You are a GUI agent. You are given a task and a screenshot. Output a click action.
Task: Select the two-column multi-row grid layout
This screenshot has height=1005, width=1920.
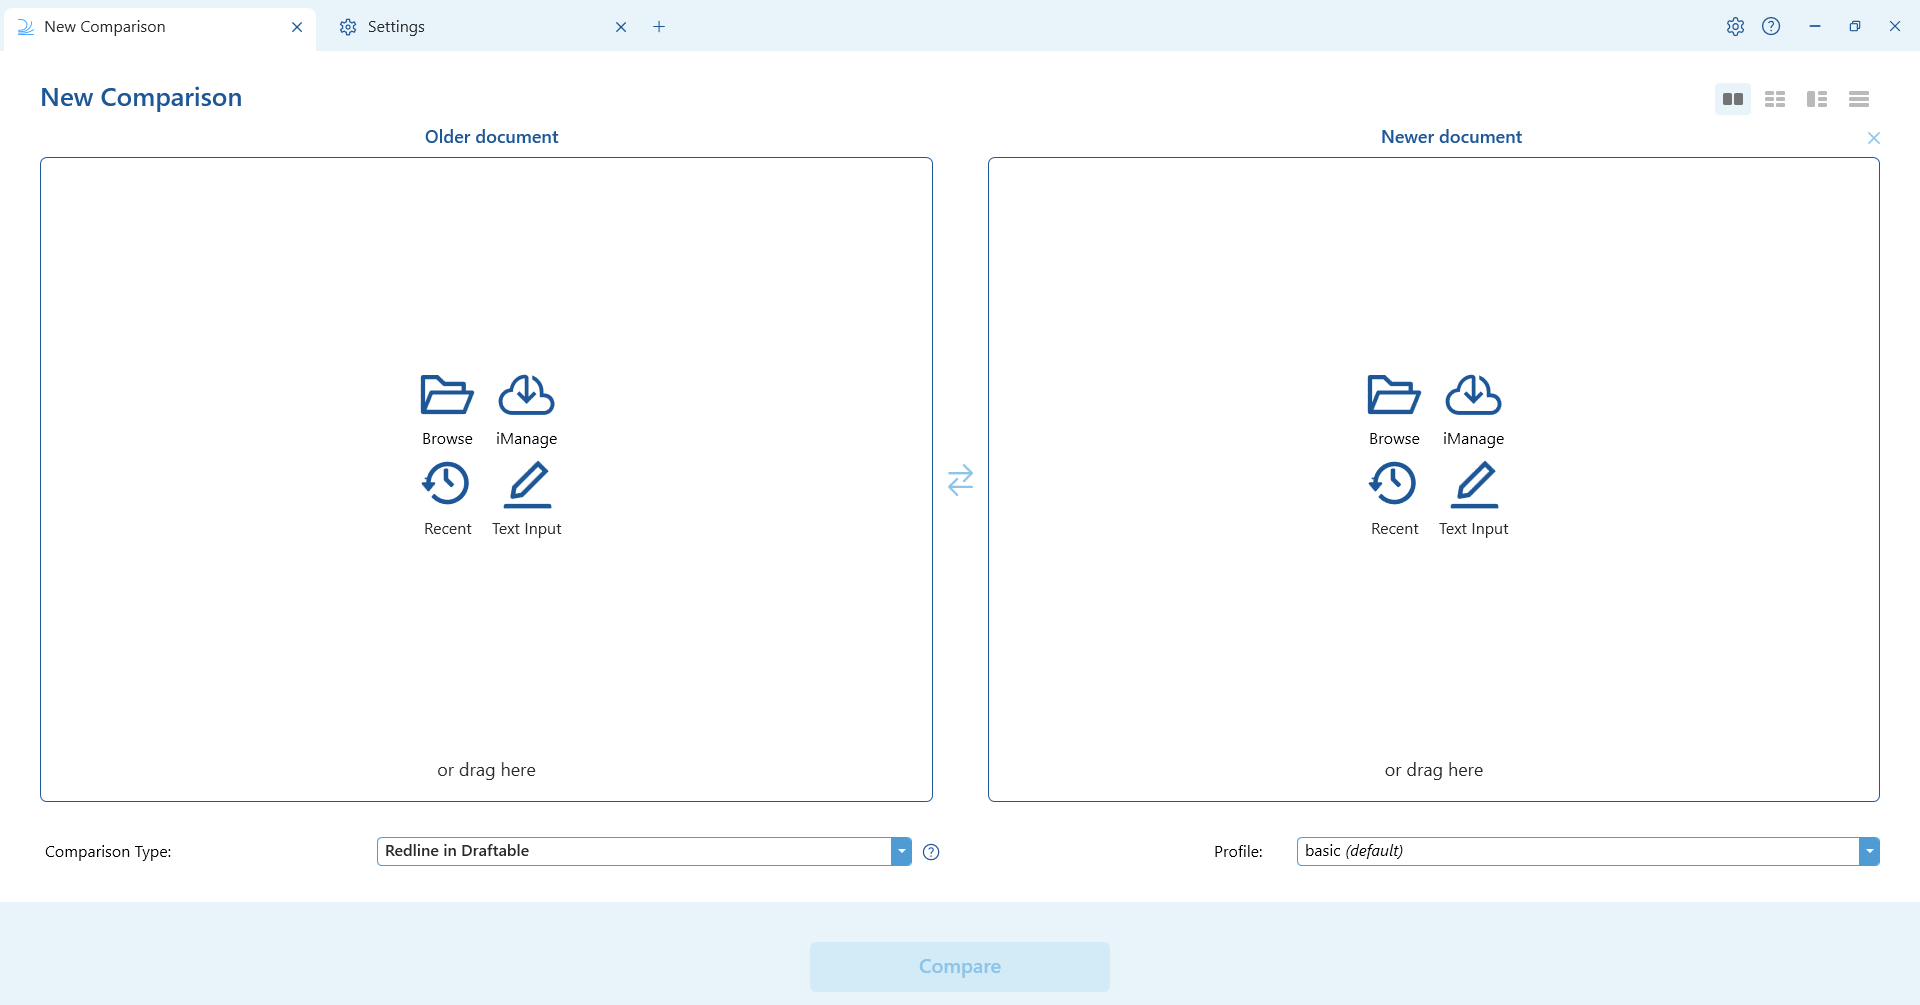[1775, 99]
